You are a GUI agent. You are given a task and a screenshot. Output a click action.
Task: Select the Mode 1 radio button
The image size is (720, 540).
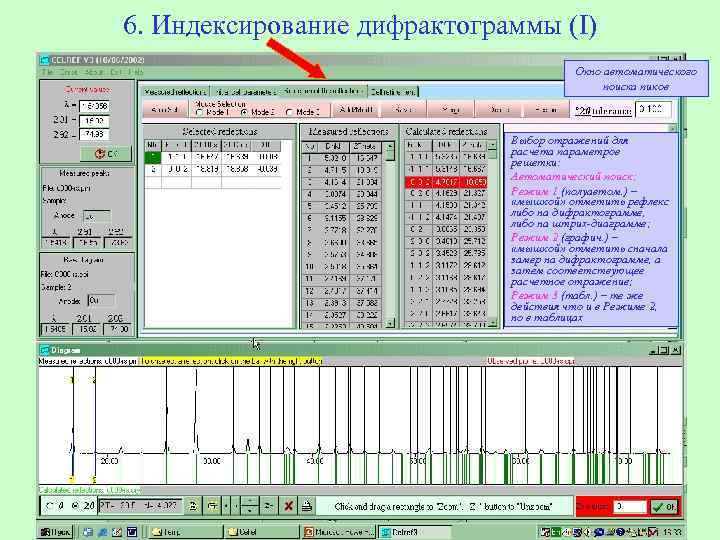click(199, 112)
